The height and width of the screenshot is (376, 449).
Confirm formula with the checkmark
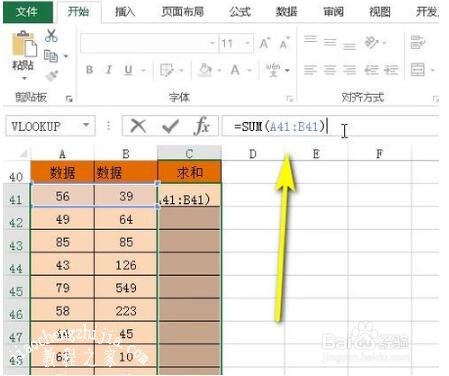pos(170,126)
